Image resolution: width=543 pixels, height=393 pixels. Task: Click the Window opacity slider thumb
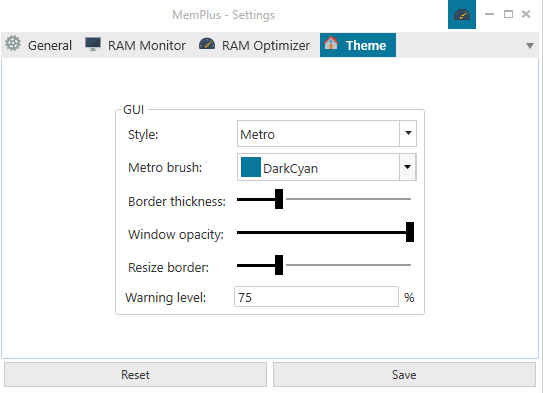410,232
